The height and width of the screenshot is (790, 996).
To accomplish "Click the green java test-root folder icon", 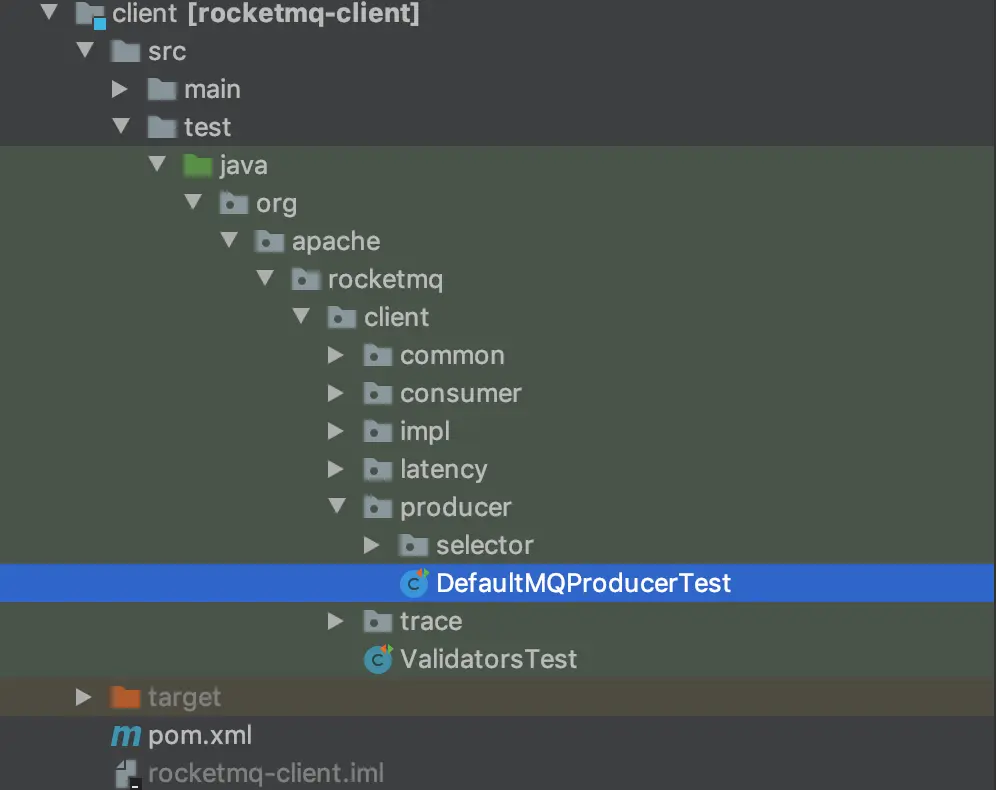I will (x=198, y=165).
